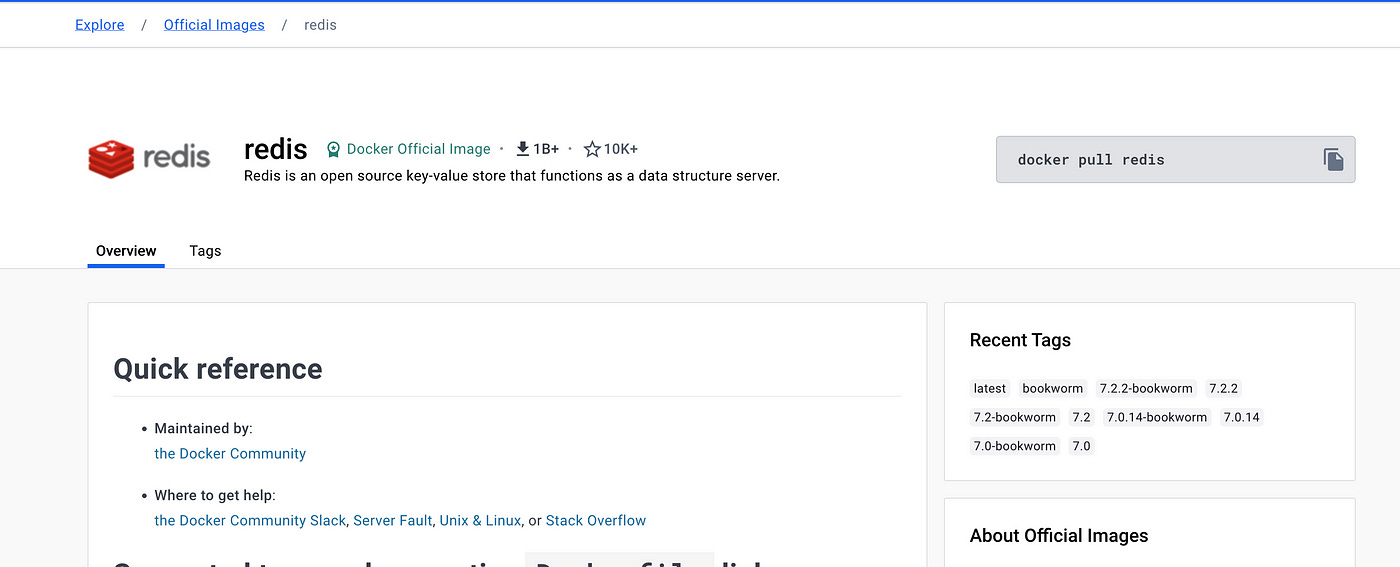Click the star rating icon
The image size is (1400, 567).
pos(592,149)
